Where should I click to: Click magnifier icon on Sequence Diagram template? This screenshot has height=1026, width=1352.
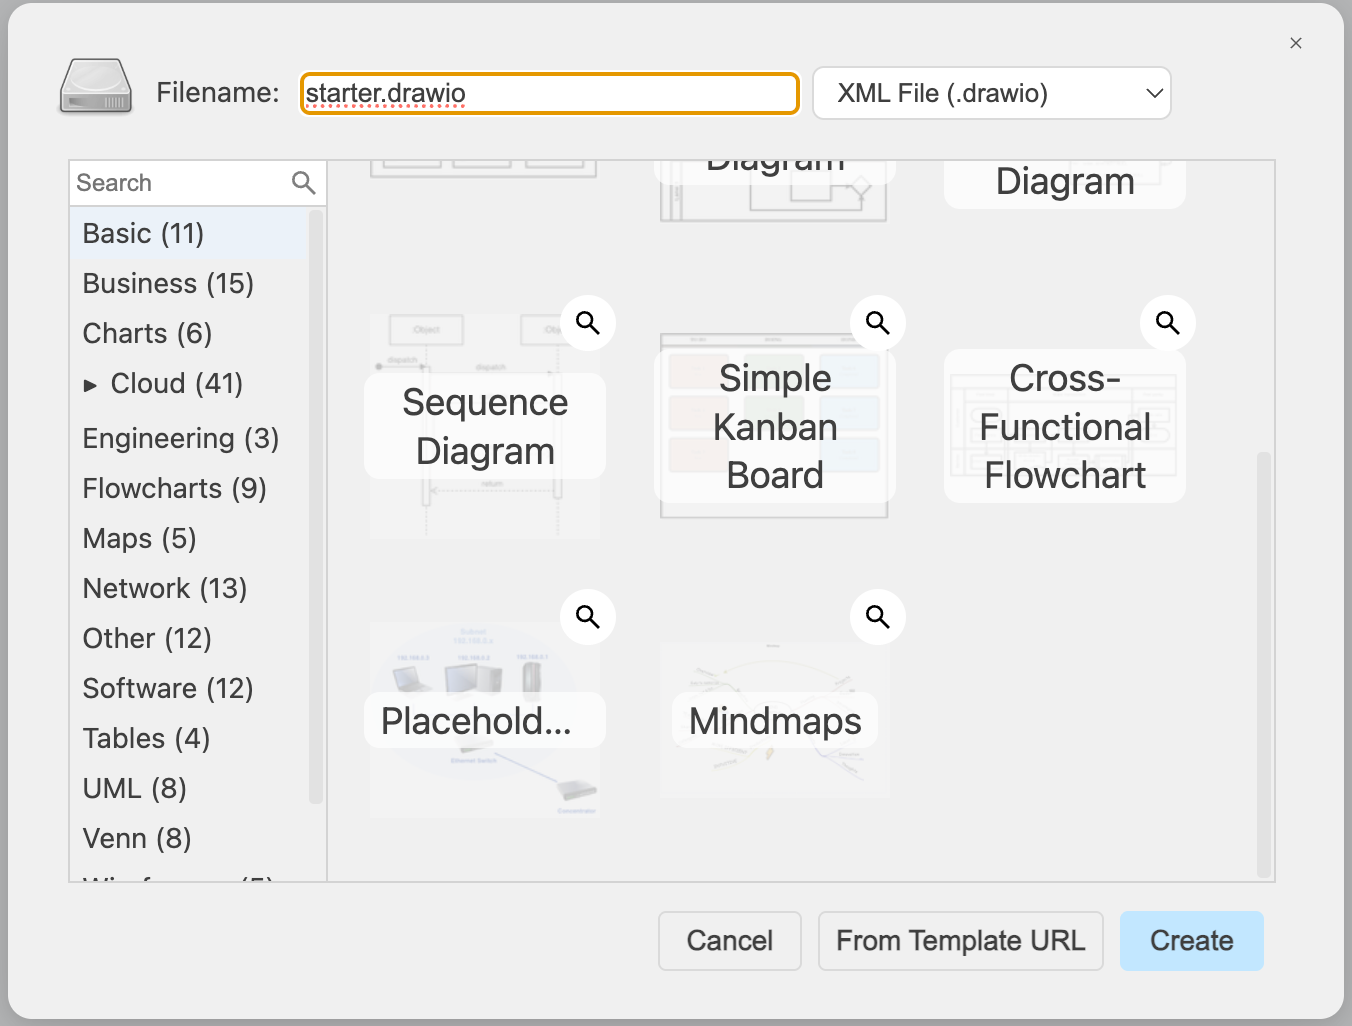588,323
